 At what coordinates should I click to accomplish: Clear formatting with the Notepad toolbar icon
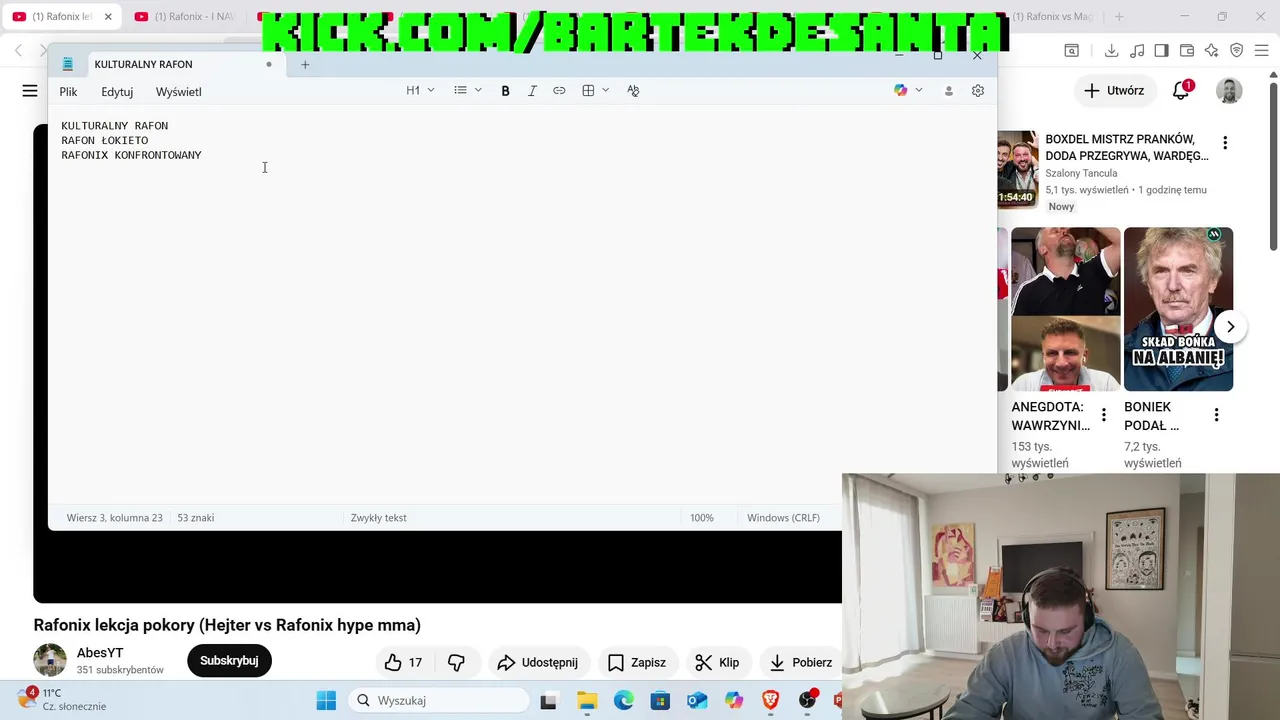pyautogui.click(x=633, y=91)
